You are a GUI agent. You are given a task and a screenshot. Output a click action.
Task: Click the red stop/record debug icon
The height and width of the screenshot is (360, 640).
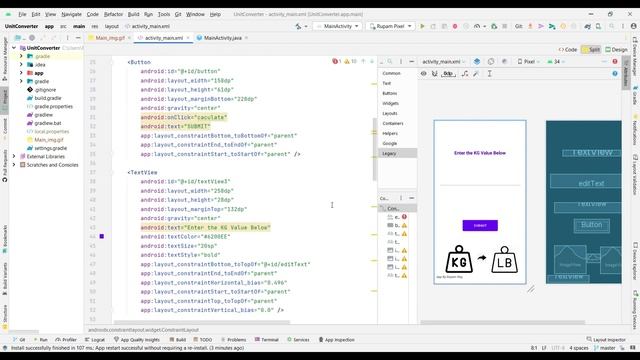pyautogui.click(x=455, y=26)
